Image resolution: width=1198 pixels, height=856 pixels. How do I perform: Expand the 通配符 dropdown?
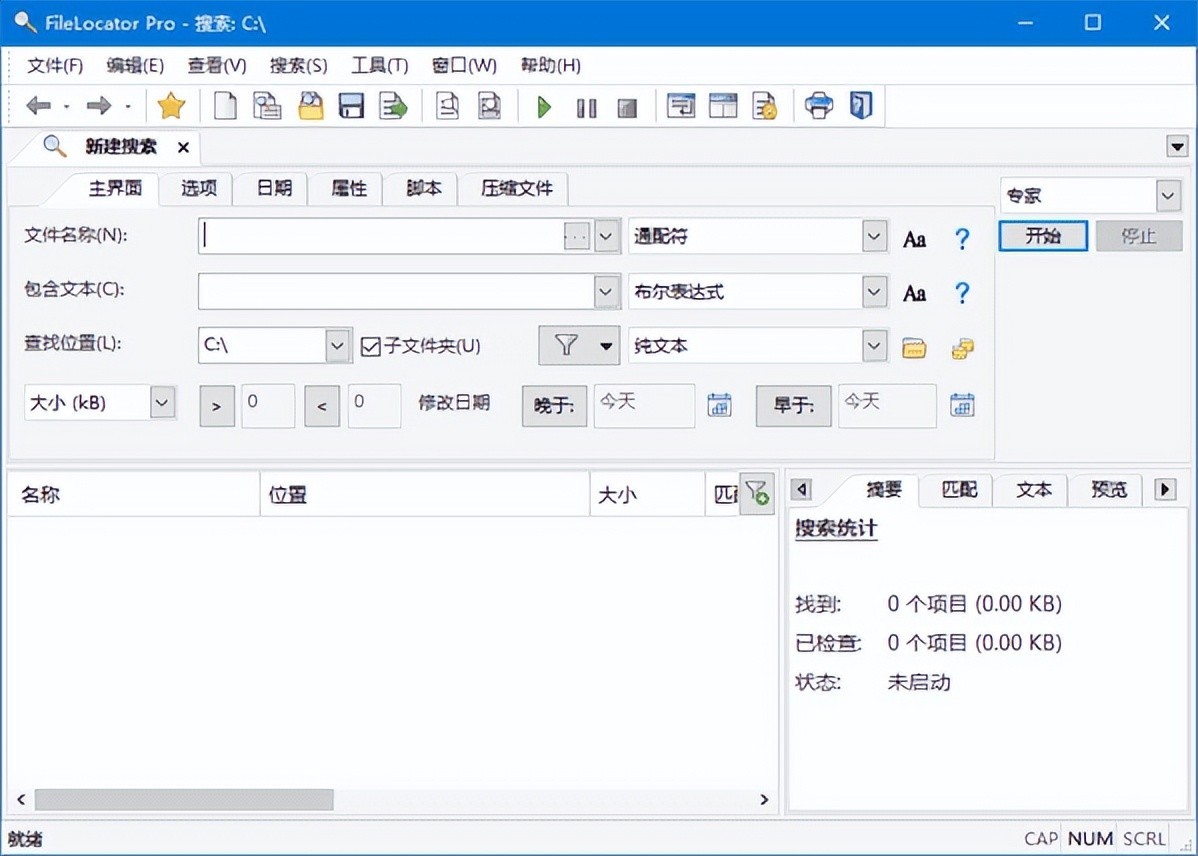coord(875,237)
